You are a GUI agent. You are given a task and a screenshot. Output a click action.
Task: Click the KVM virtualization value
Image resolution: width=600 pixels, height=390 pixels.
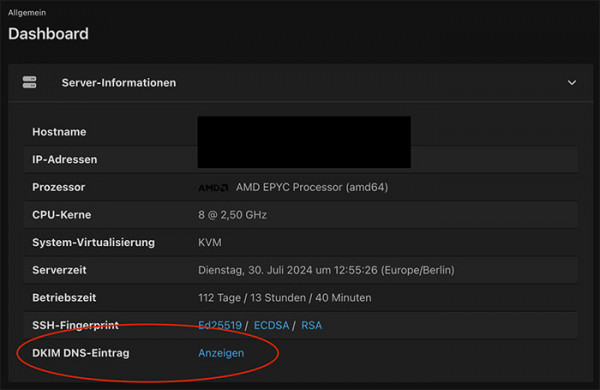coord(210,242)
